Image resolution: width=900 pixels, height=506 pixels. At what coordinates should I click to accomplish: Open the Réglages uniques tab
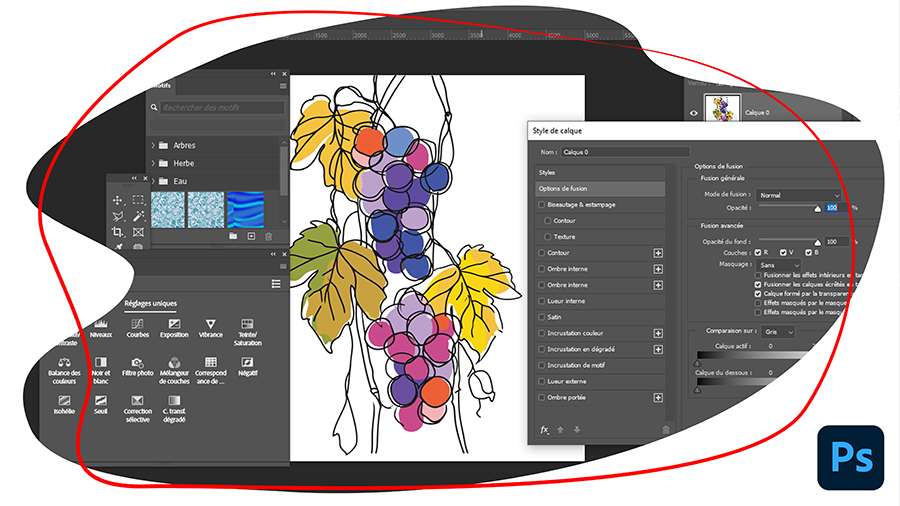pyautogui.click(x=150, y=303)
